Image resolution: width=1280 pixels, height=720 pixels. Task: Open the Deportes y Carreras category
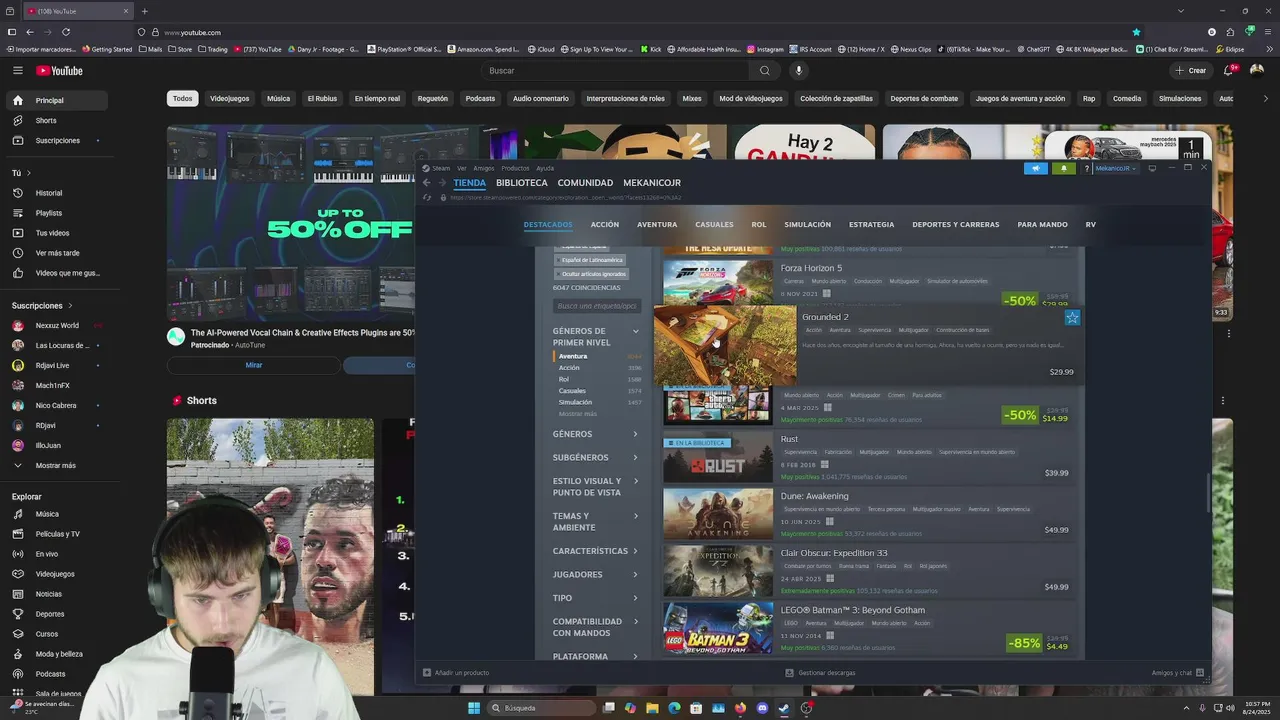[955, 225]
